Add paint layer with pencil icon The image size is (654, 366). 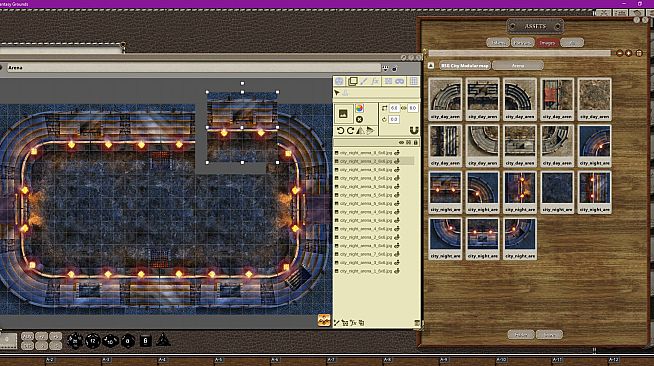pos(337,323)
